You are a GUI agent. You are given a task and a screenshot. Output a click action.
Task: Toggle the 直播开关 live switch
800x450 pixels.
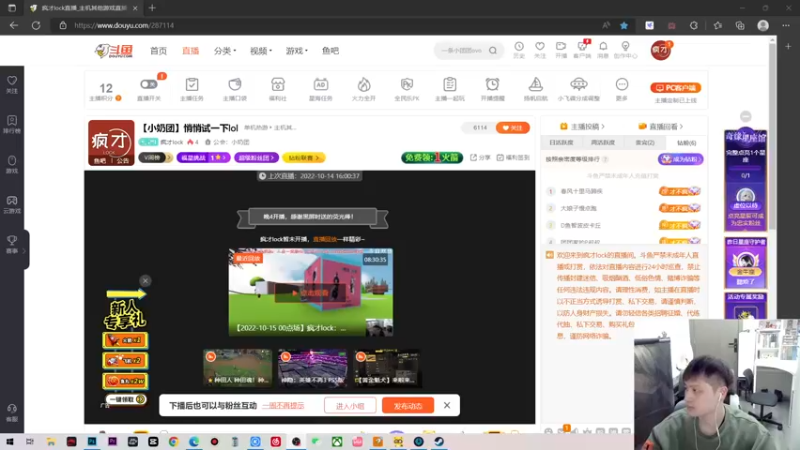point(148,84)
